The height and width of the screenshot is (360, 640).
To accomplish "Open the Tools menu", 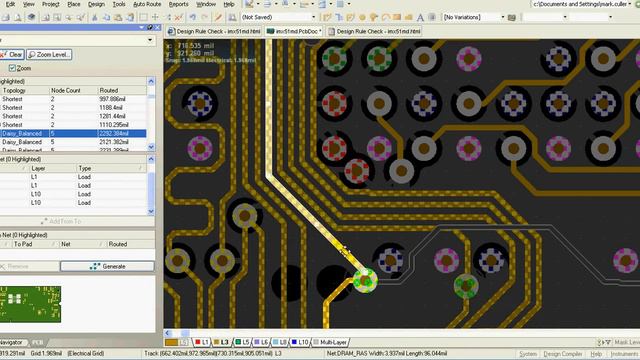I will [x=119, y=4].
